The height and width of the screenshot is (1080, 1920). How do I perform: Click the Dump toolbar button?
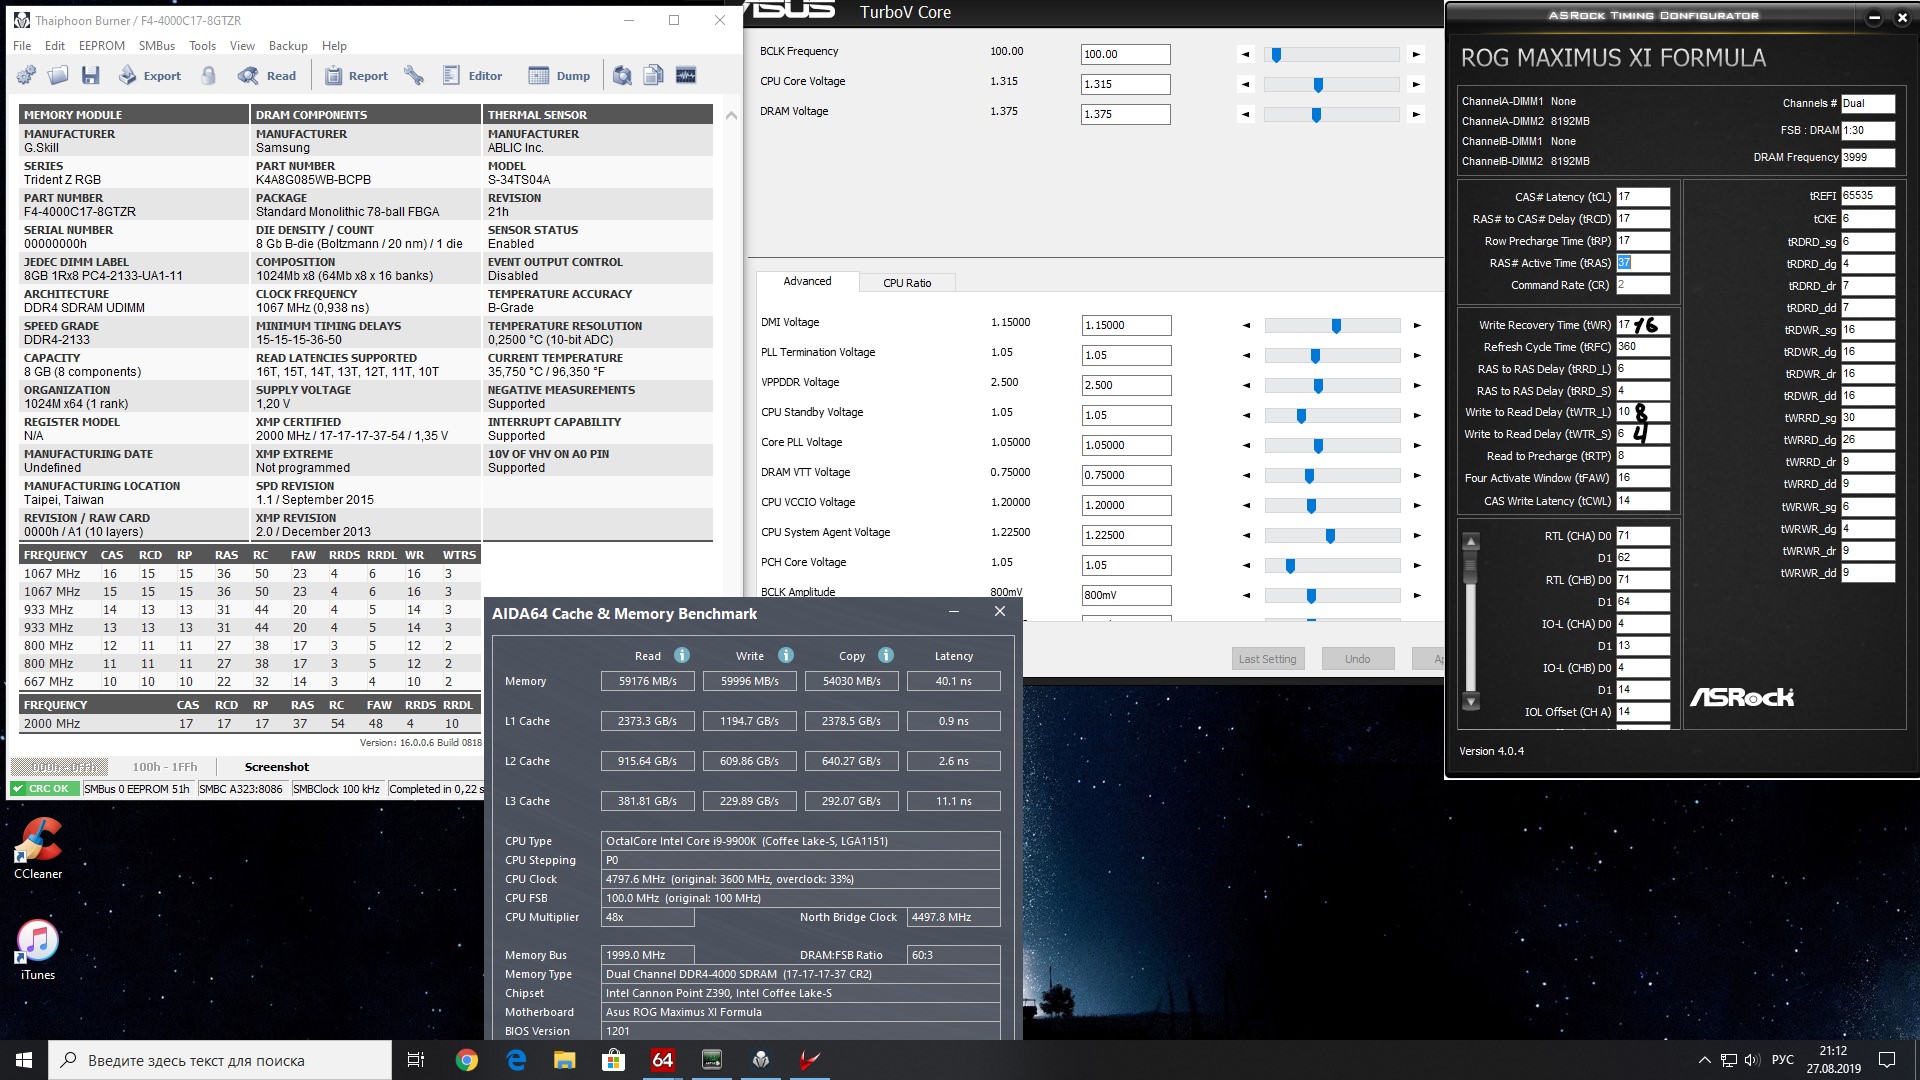click(559, 76)
